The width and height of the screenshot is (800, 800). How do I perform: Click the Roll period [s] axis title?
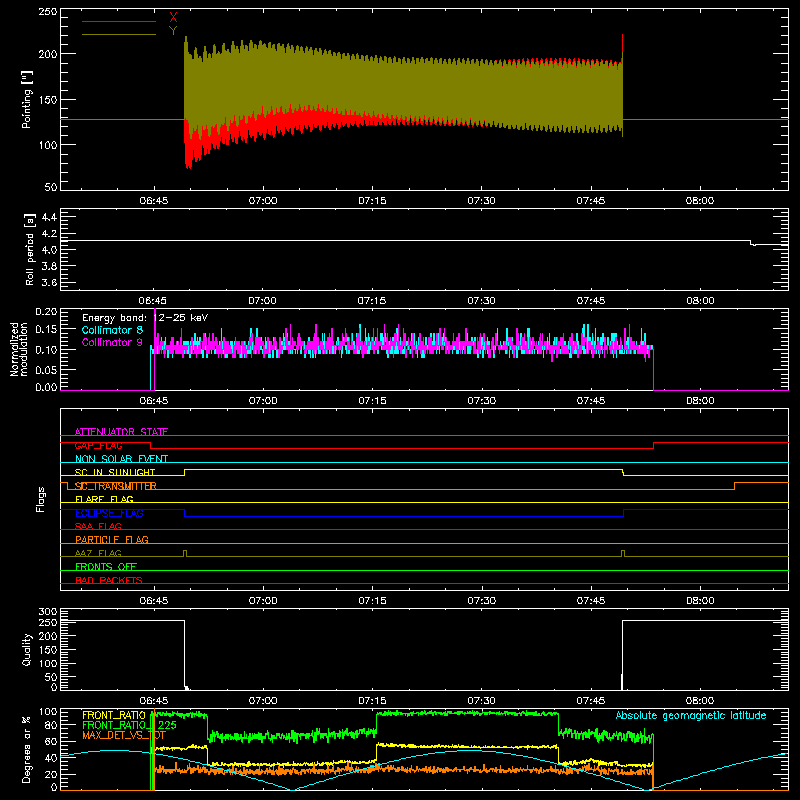[x=30, y=249]
